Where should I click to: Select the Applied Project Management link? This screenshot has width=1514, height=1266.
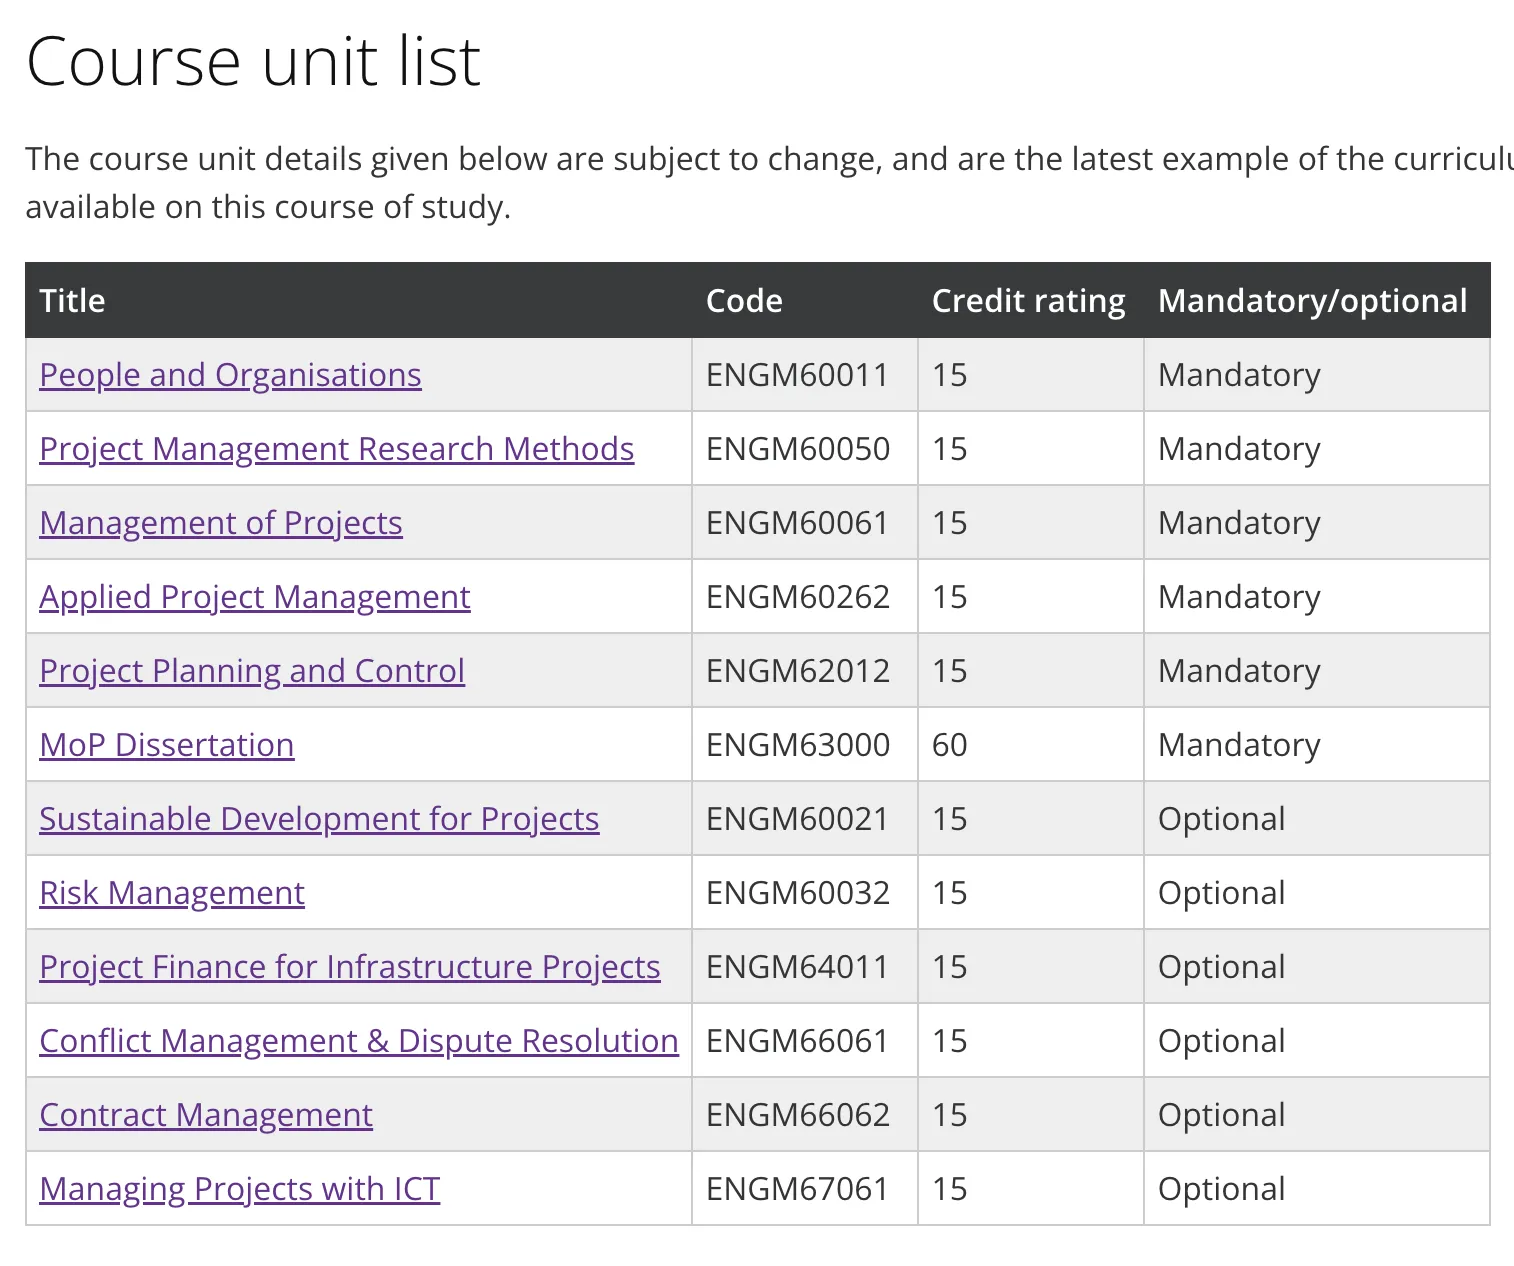point(254,597)
